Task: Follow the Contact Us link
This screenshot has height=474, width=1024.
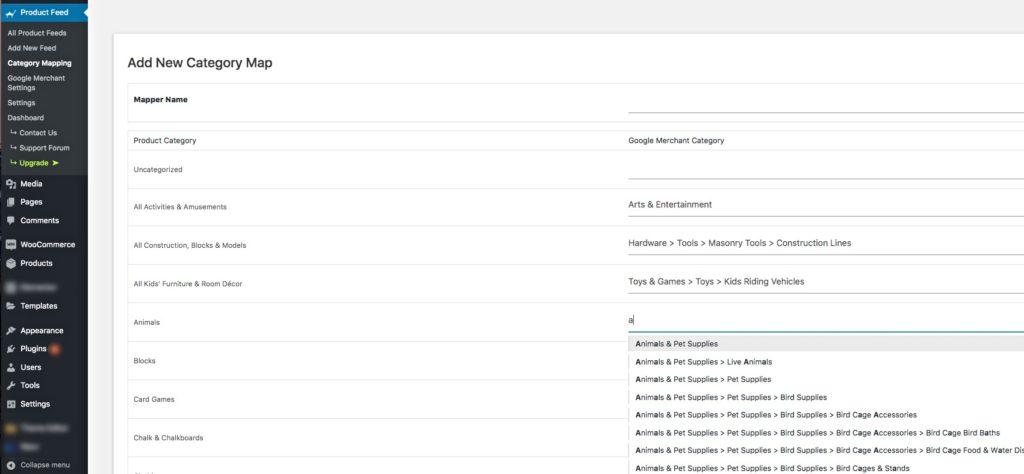Action: (38, 133)
